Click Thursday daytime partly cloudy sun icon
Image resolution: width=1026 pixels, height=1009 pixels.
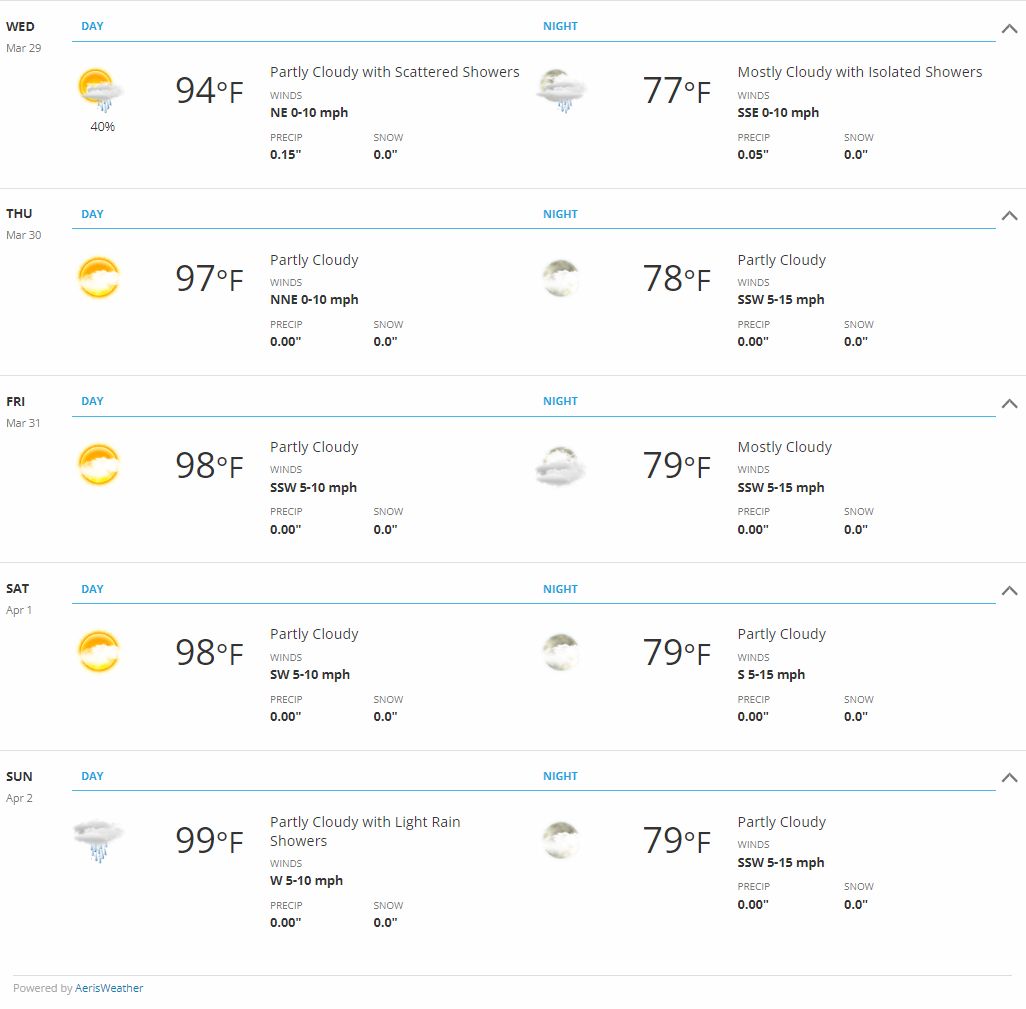(99, 277)
